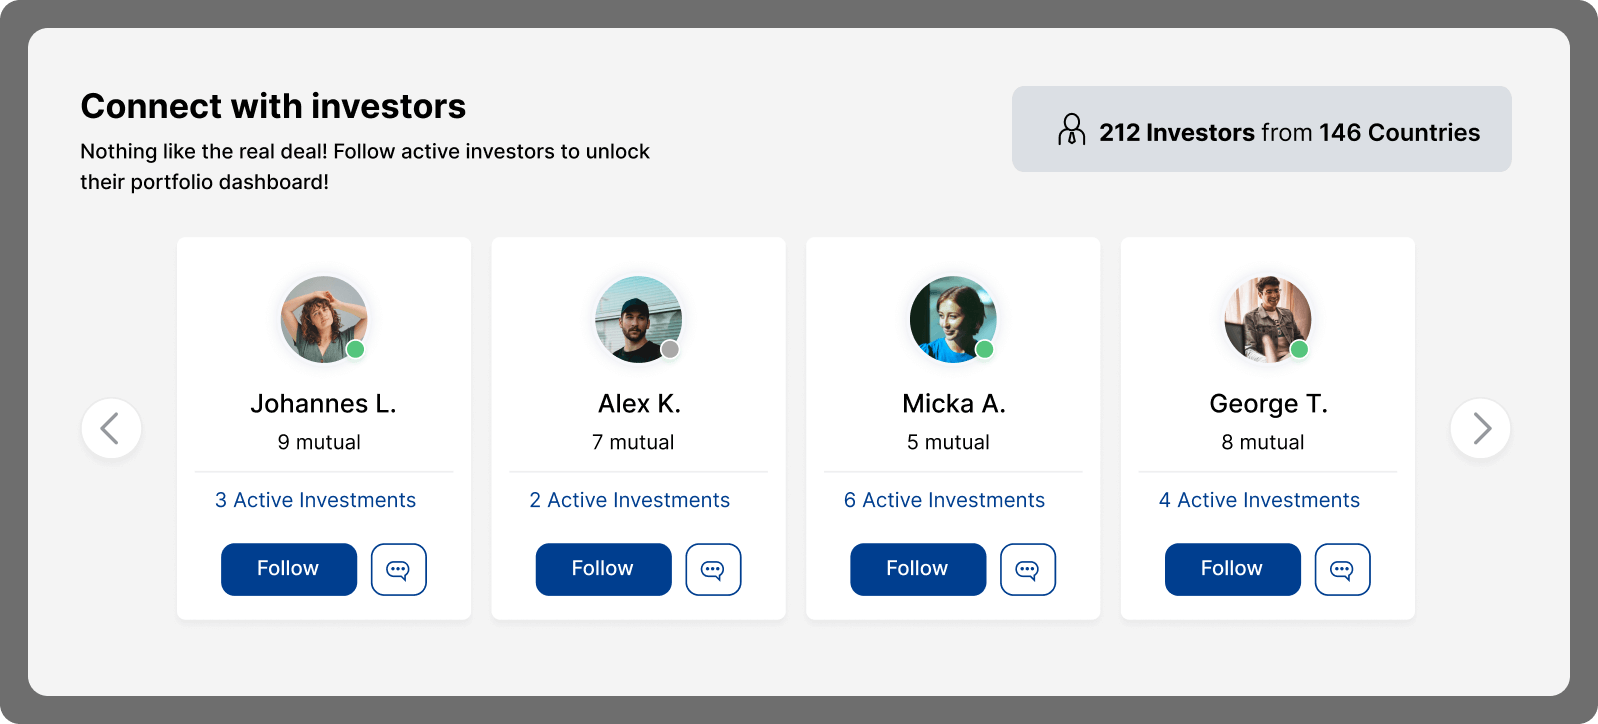View Alex K.'s 2 Active Investments

click(x=630, y=500)
